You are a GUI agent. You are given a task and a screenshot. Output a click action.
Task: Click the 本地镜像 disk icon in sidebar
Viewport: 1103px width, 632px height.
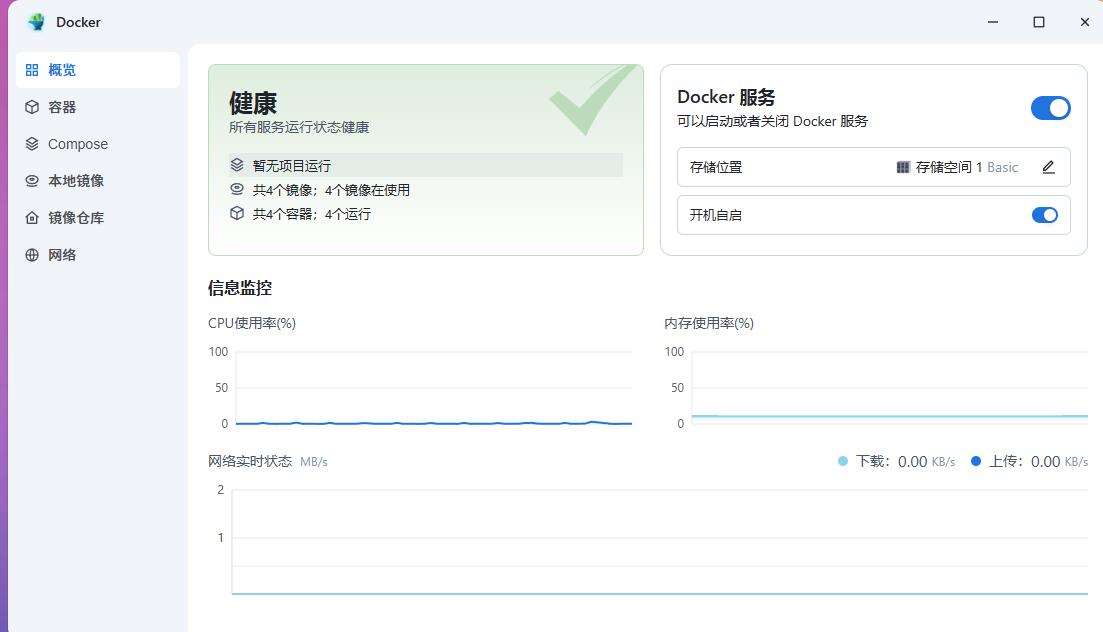point(32,181)
